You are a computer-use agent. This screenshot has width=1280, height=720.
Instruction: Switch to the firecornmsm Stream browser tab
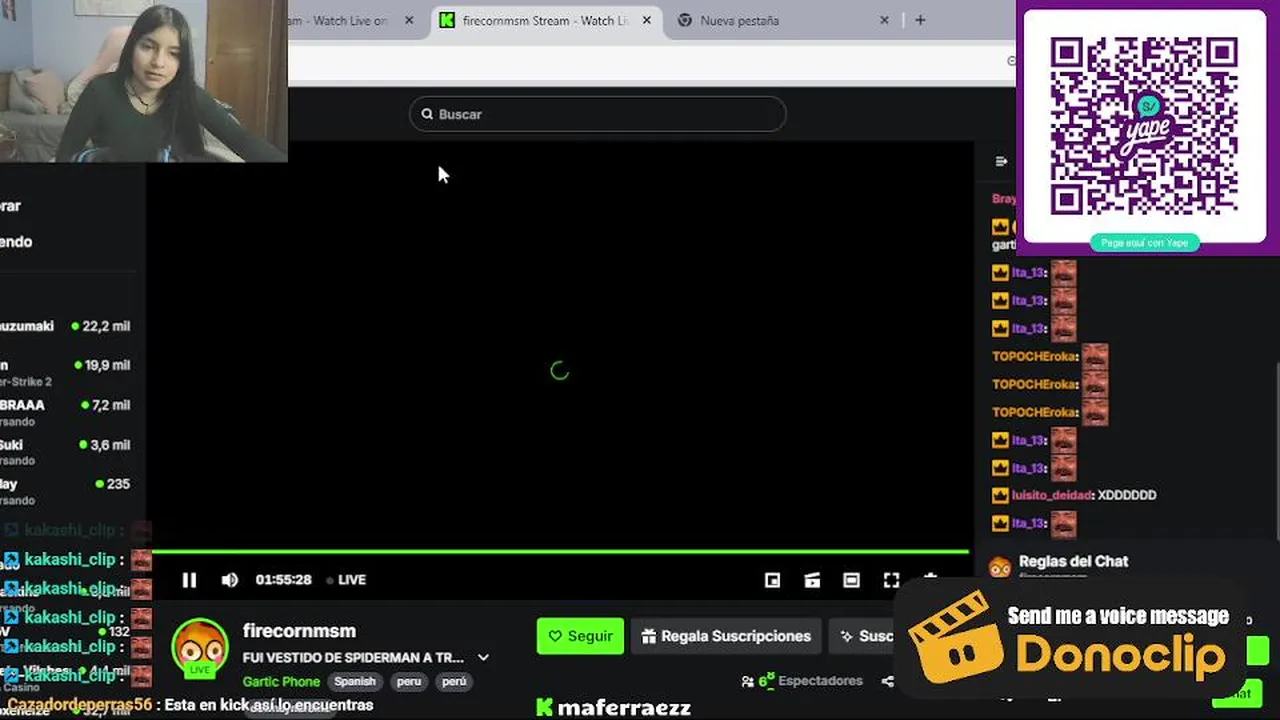point(545,20)
